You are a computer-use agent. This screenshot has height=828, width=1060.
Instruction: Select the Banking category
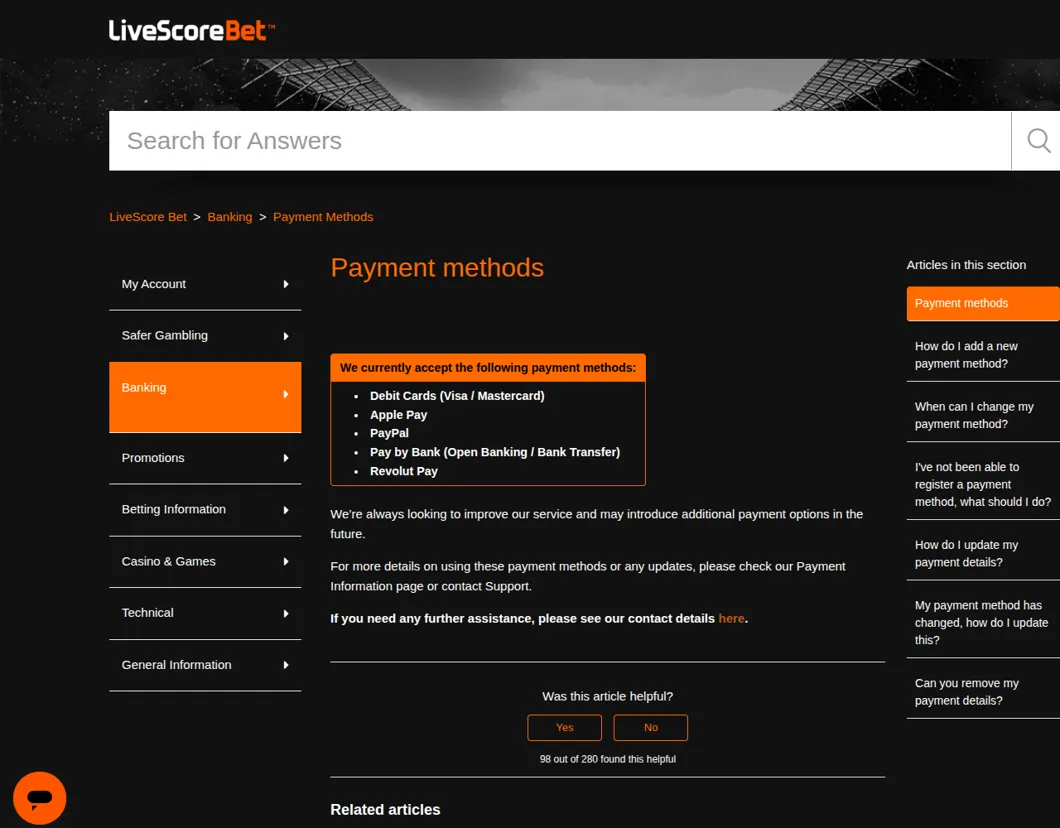(x=205, y=397)
